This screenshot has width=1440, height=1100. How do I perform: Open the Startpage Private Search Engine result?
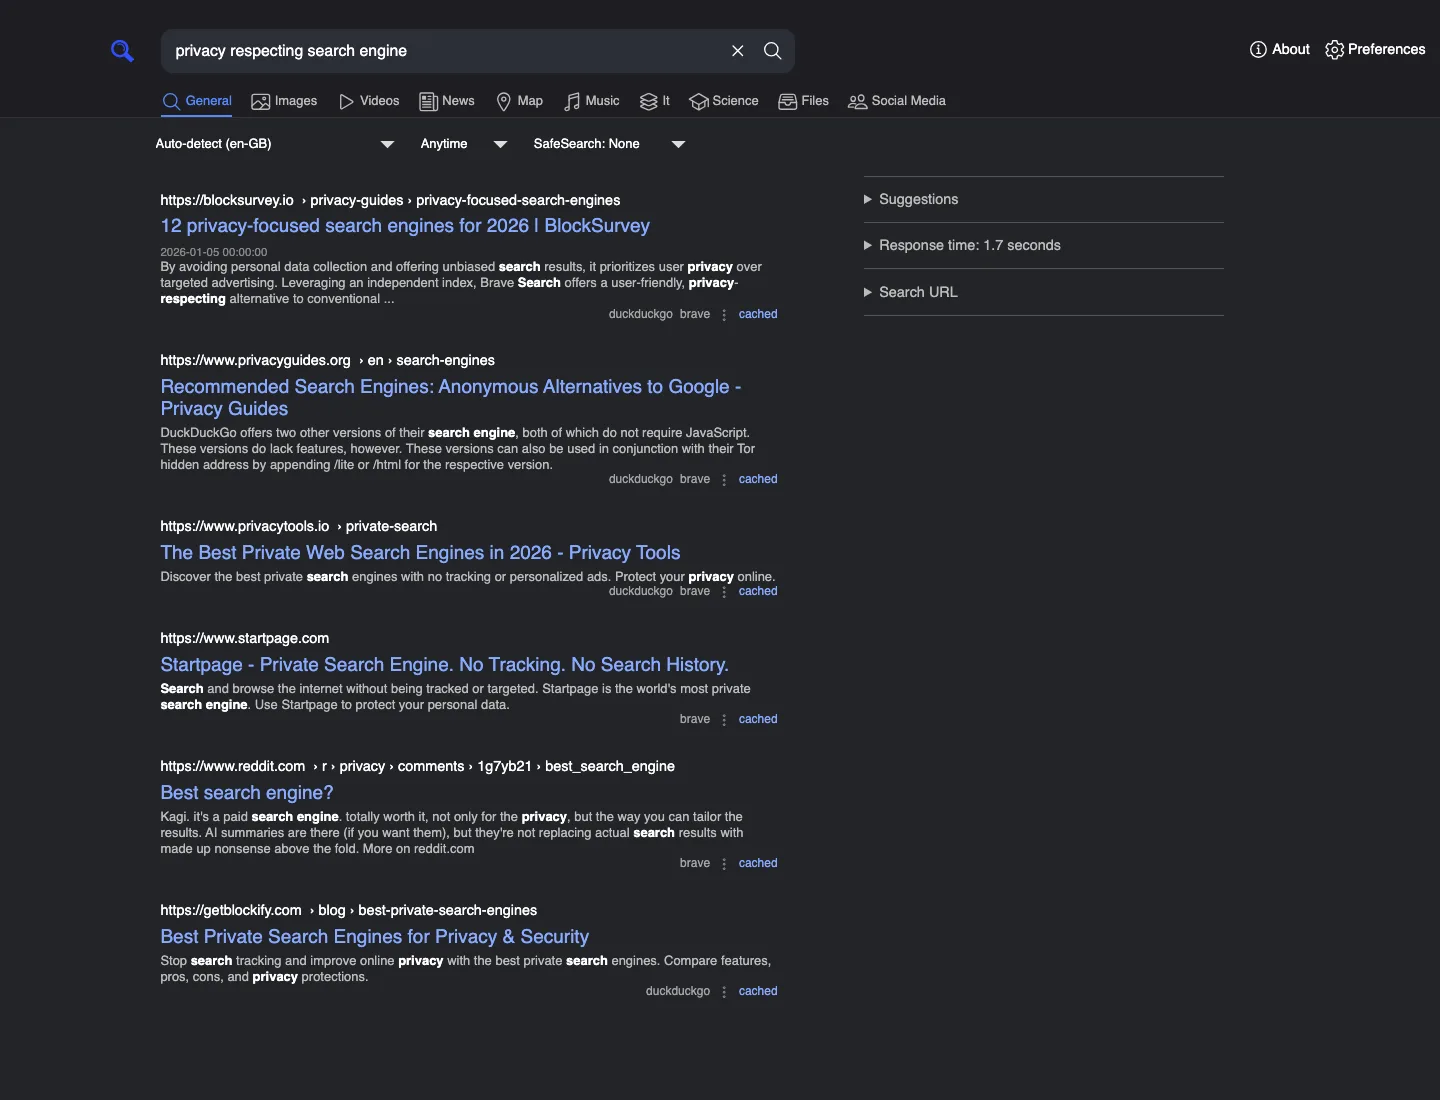(x=444, y=665)
